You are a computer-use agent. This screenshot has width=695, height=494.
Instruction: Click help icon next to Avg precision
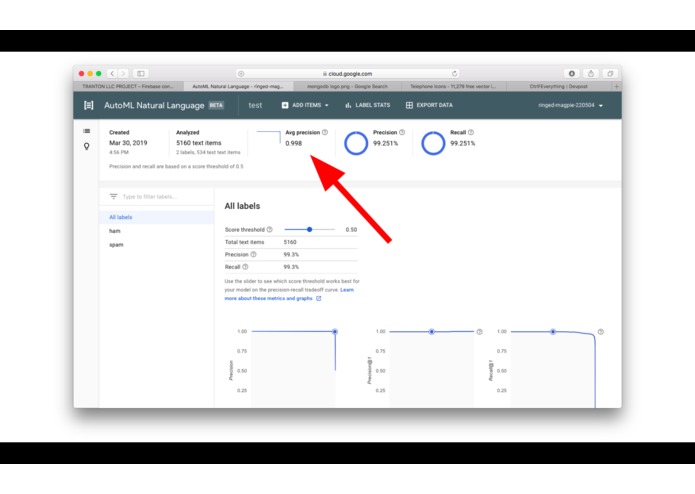(x=325, y=132)
